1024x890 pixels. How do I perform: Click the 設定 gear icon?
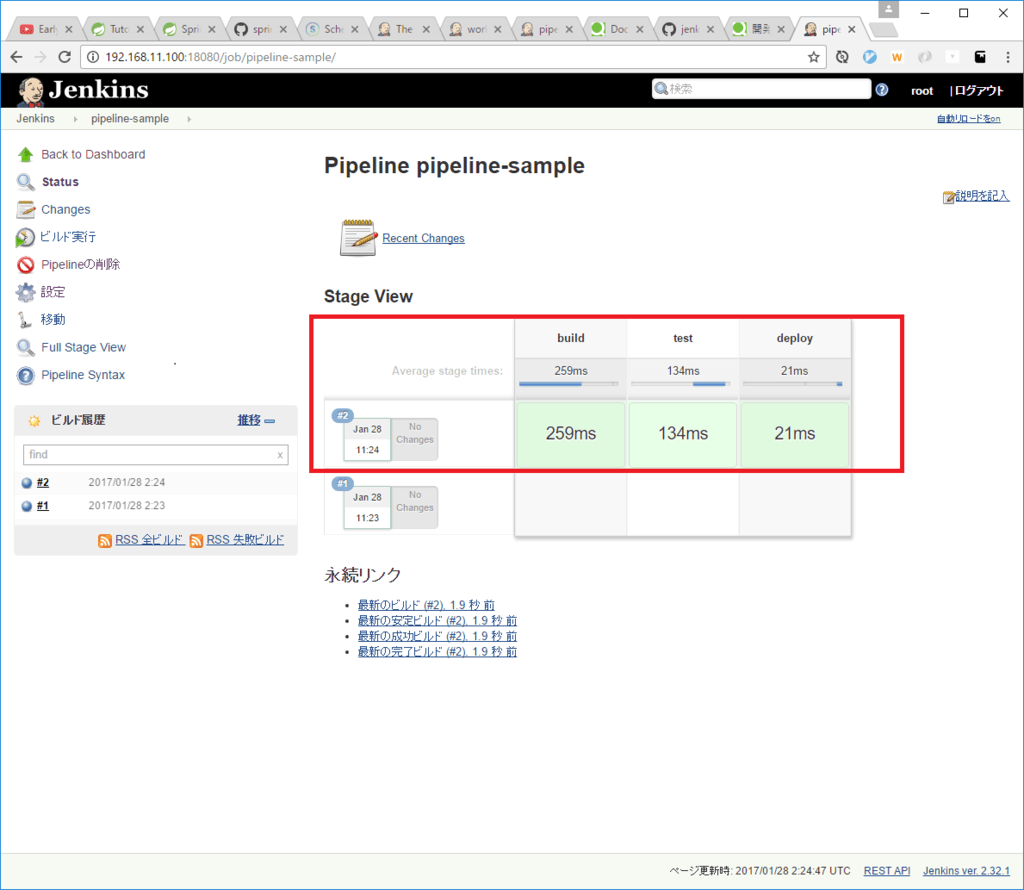pos(25,292)
